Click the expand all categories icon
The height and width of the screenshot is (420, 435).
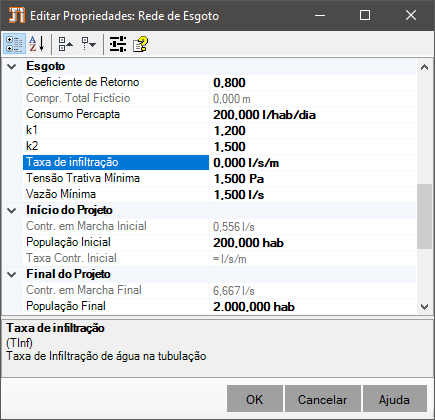(89, 44)
